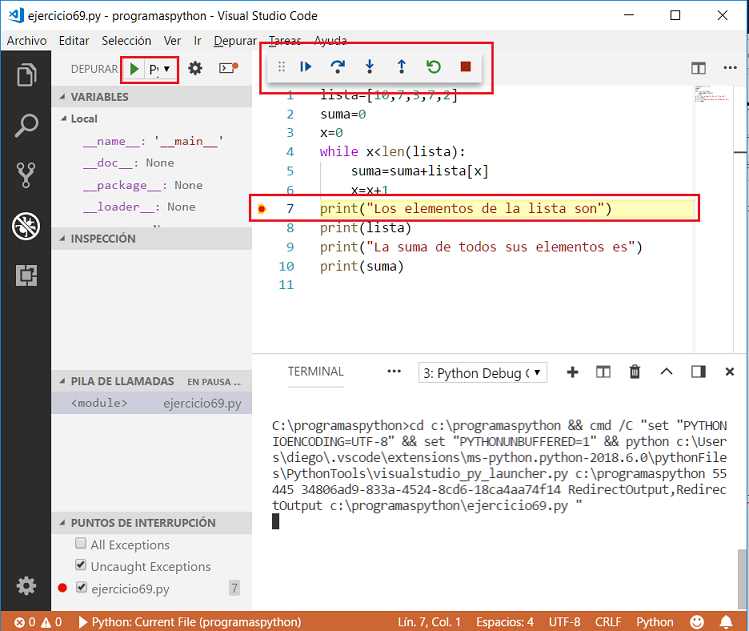Click Espacios: 4 indentation setting

tap(505, 622)
